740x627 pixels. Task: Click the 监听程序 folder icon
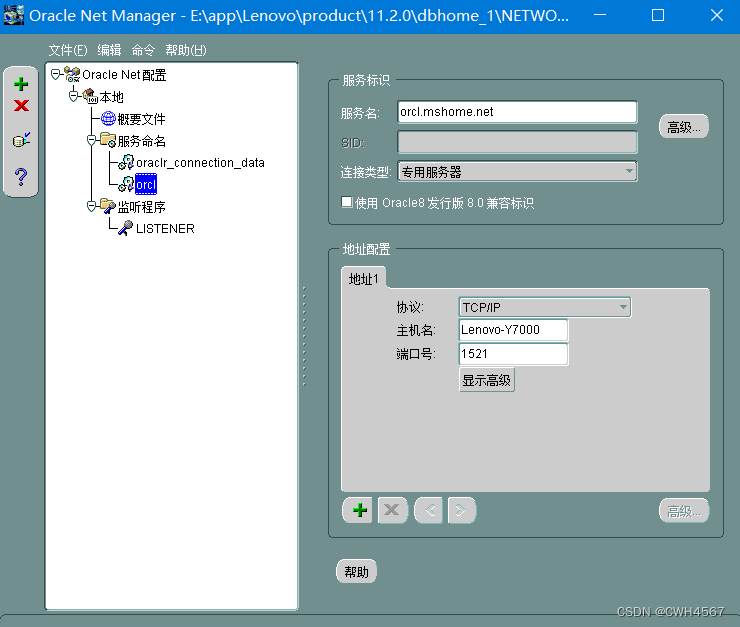coord(108,206)
